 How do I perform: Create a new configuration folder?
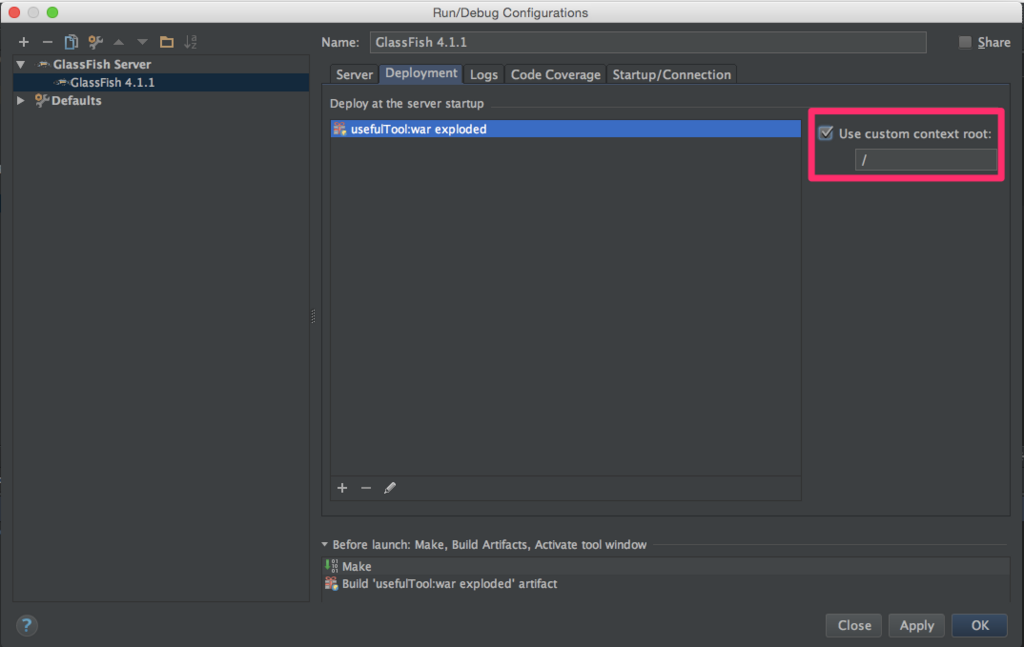pos(167,42)
